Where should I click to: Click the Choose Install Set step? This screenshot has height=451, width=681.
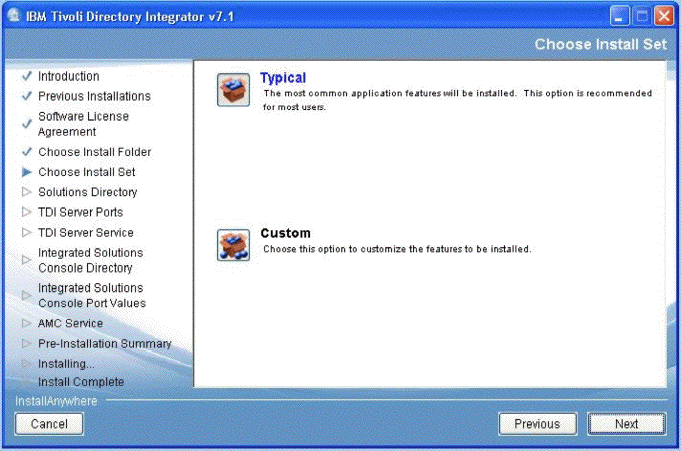(87, 172)
